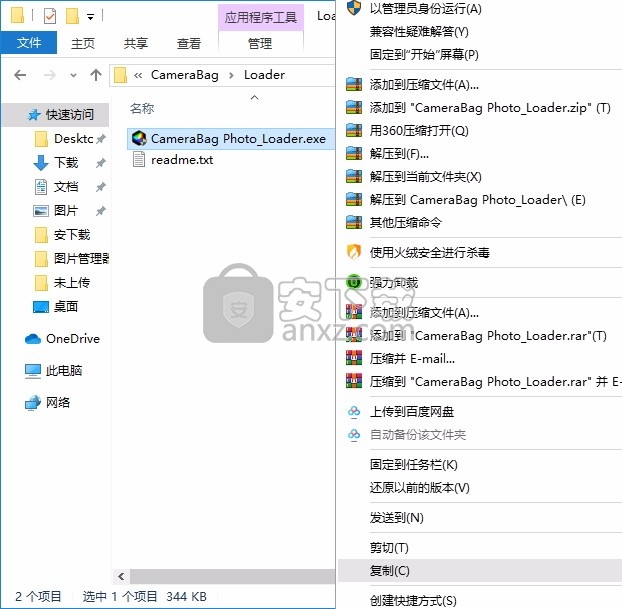
Task: Select the 应用程序工具 contextual tab header
Action: 261,17
